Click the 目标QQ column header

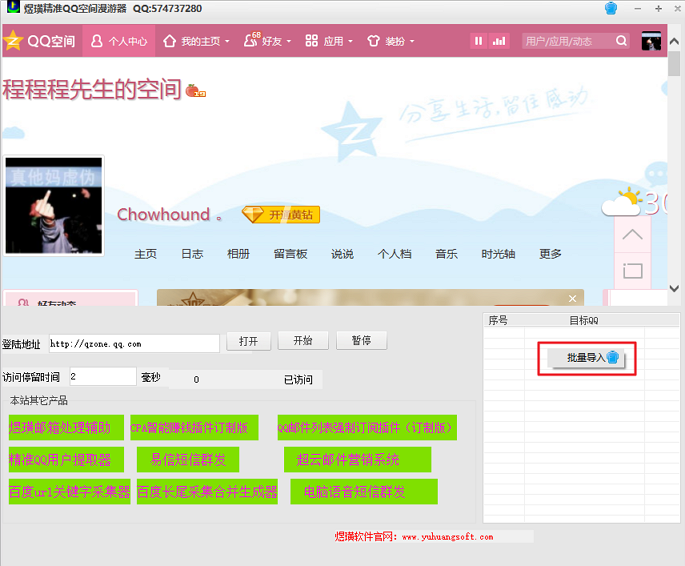(x=584, y=320)
